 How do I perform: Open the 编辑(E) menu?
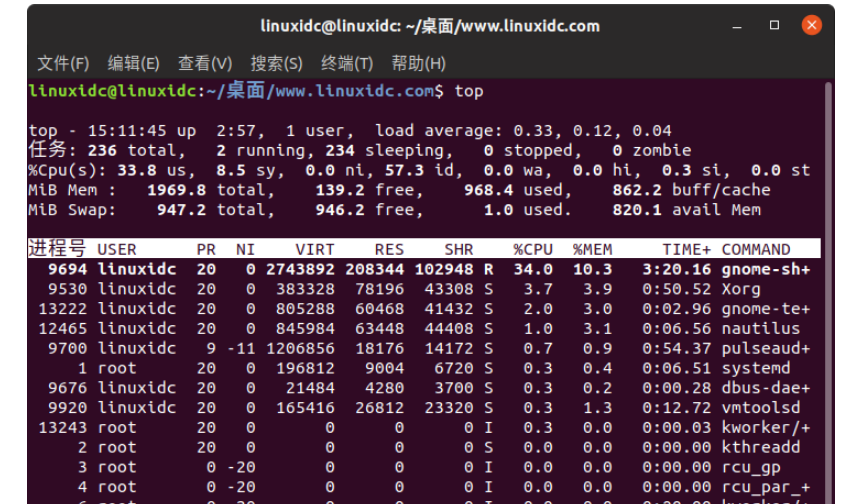(133, 64)
